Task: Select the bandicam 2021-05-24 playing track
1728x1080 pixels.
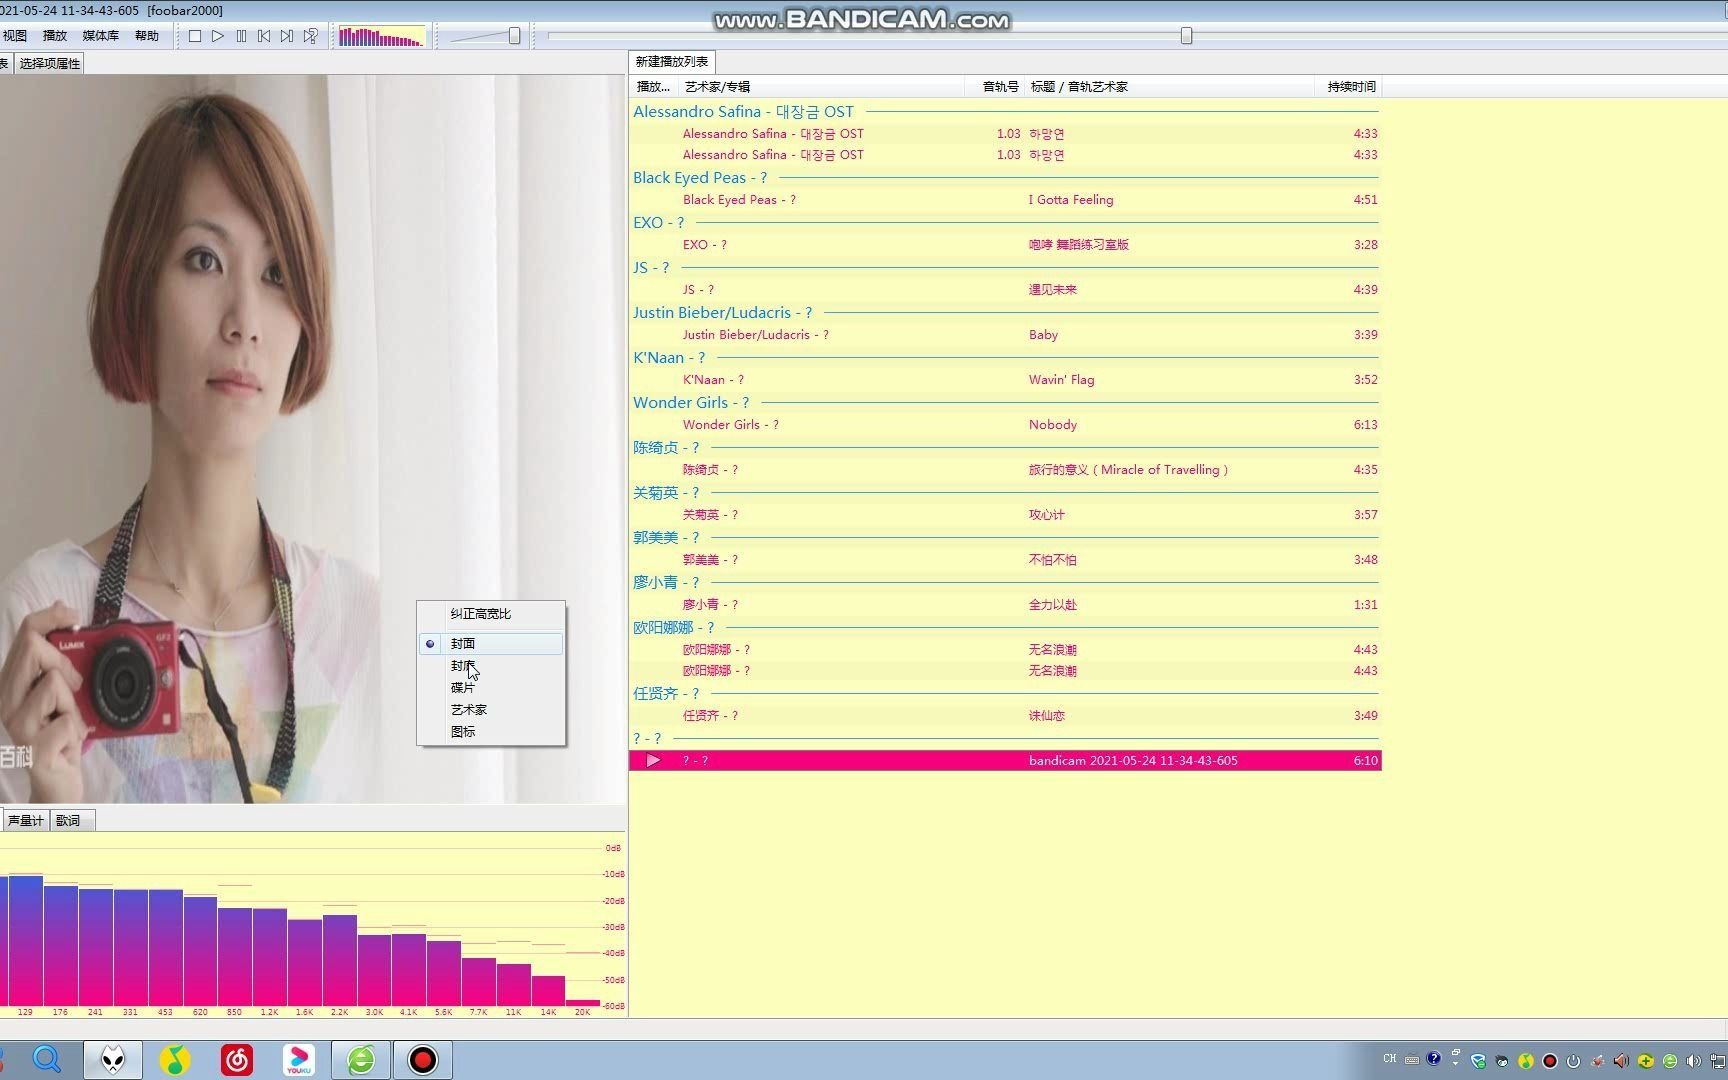Action: pos(1005,761)
